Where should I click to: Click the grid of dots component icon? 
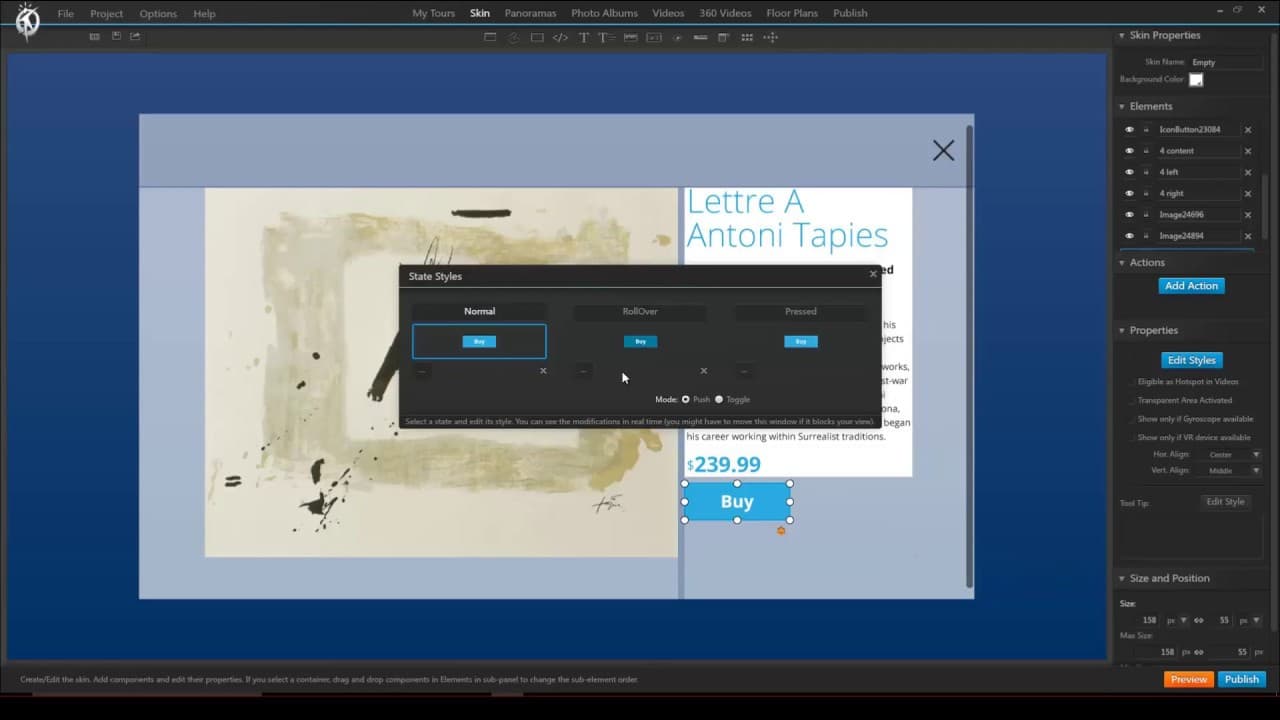click(747, 37)
